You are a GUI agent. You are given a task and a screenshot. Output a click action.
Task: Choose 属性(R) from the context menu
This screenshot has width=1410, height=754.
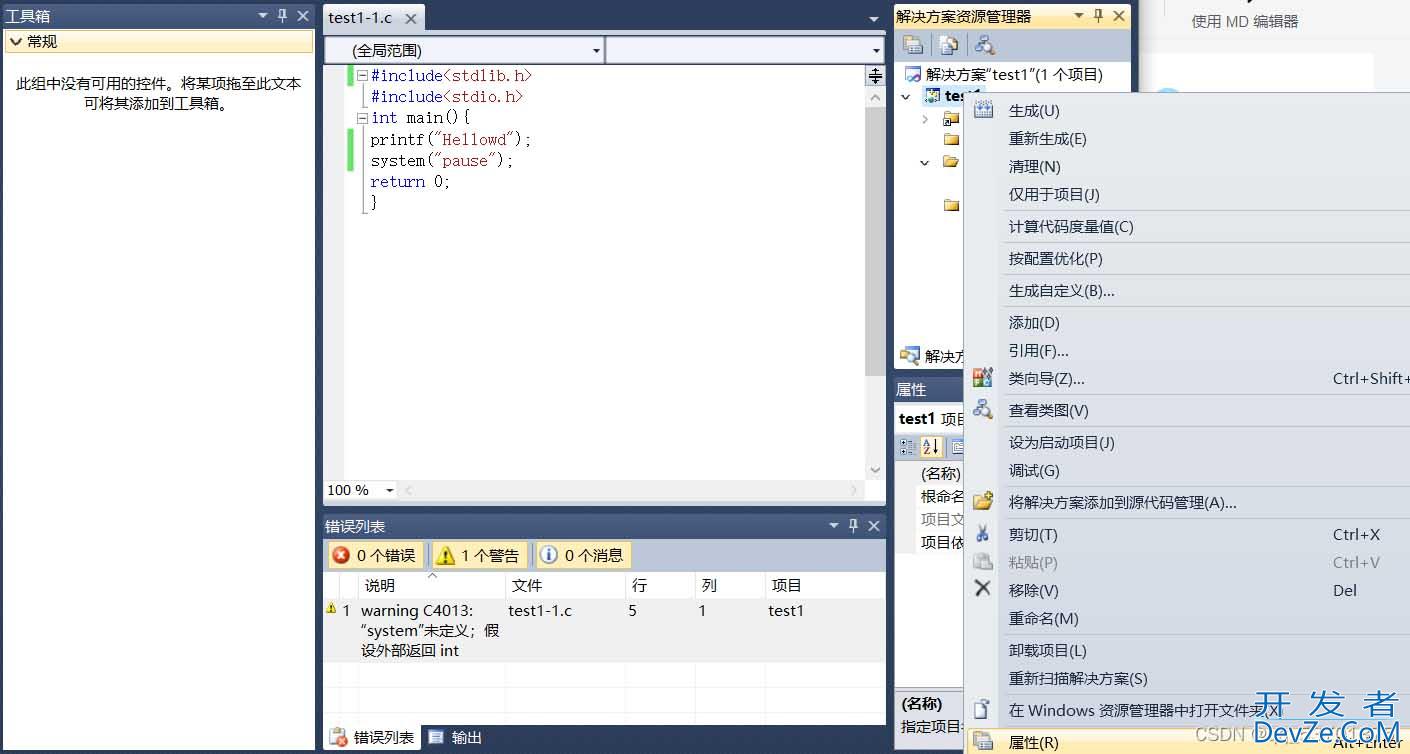tap(1033, 742)
